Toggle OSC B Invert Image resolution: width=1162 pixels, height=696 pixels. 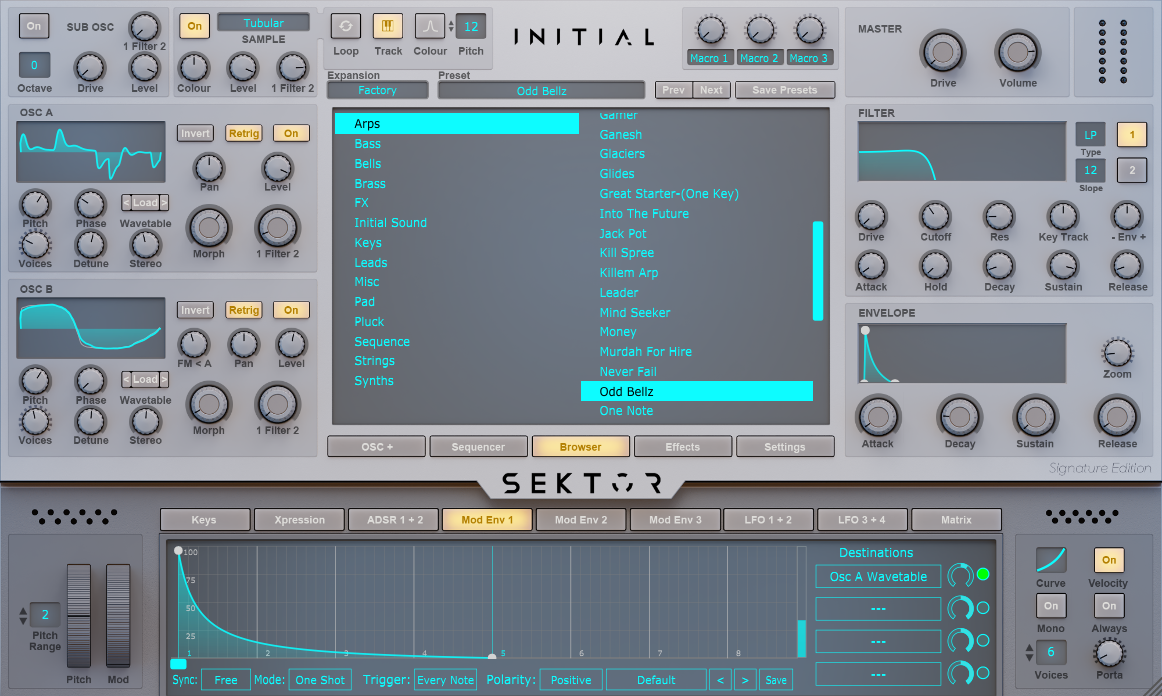pyautogui.click(x=195, y=310)
